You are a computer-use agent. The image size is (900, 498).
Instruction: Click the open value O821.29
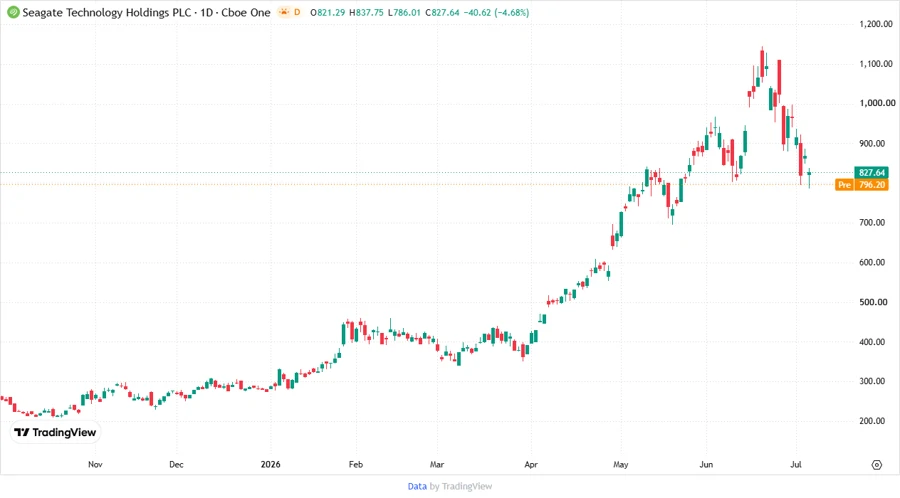(328, 13)
